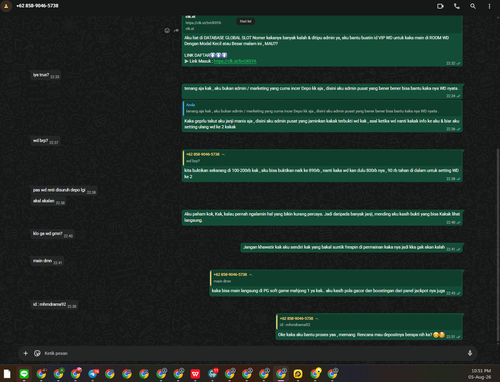Viewport: 500px width, 382px height.
Task: Open the contact's profile picture
Action: 6,6
